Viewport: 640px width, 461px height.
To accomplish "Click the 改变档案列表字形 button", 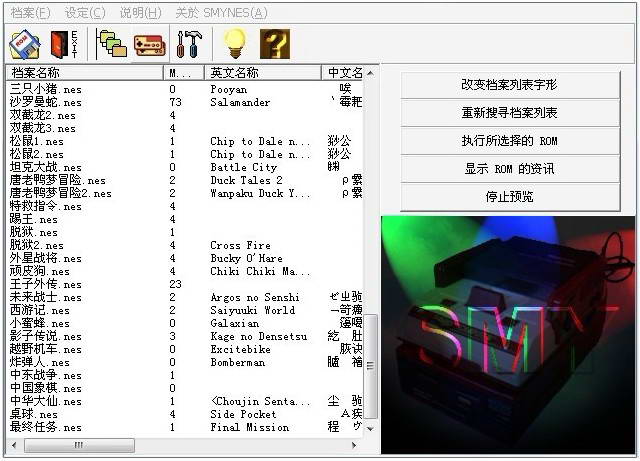I will coord(510,85).
